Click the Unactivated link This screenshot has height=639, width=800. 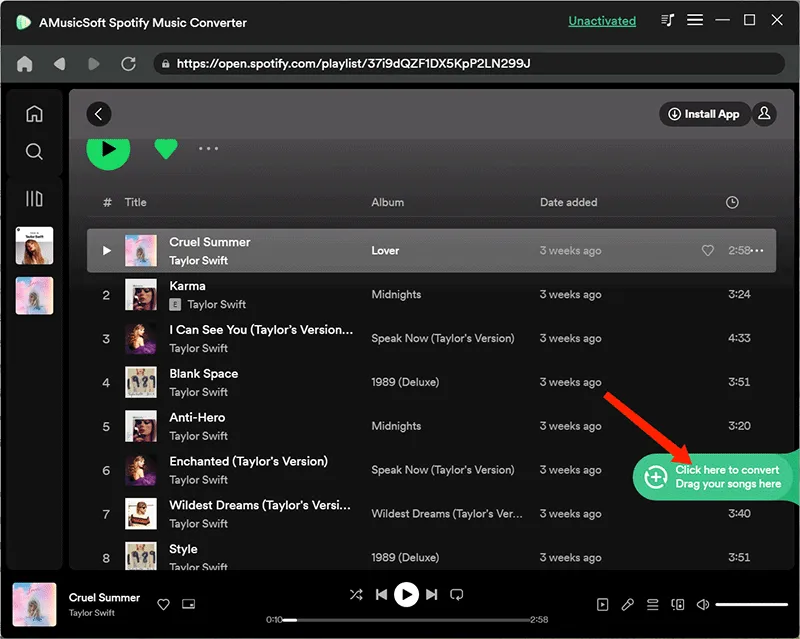tap(602, 20)
